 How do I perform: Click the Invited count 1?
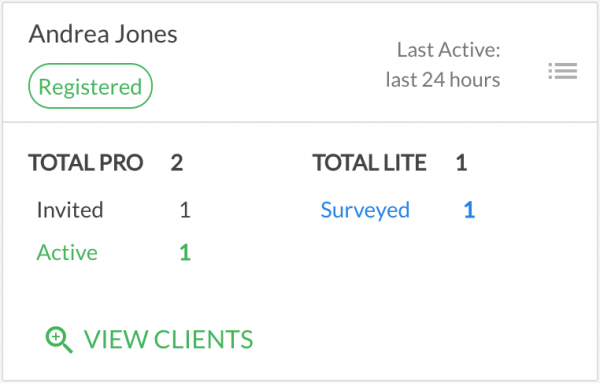[x=185, y=210]
